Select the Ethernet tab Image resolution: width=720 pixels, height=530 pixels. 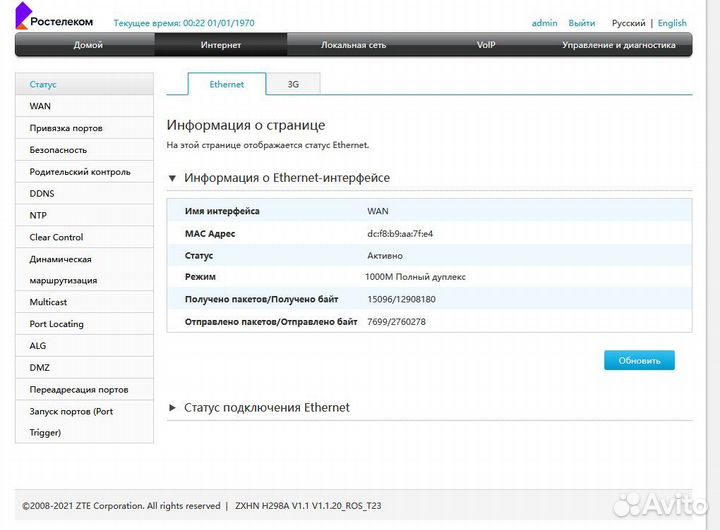(226, 85)
